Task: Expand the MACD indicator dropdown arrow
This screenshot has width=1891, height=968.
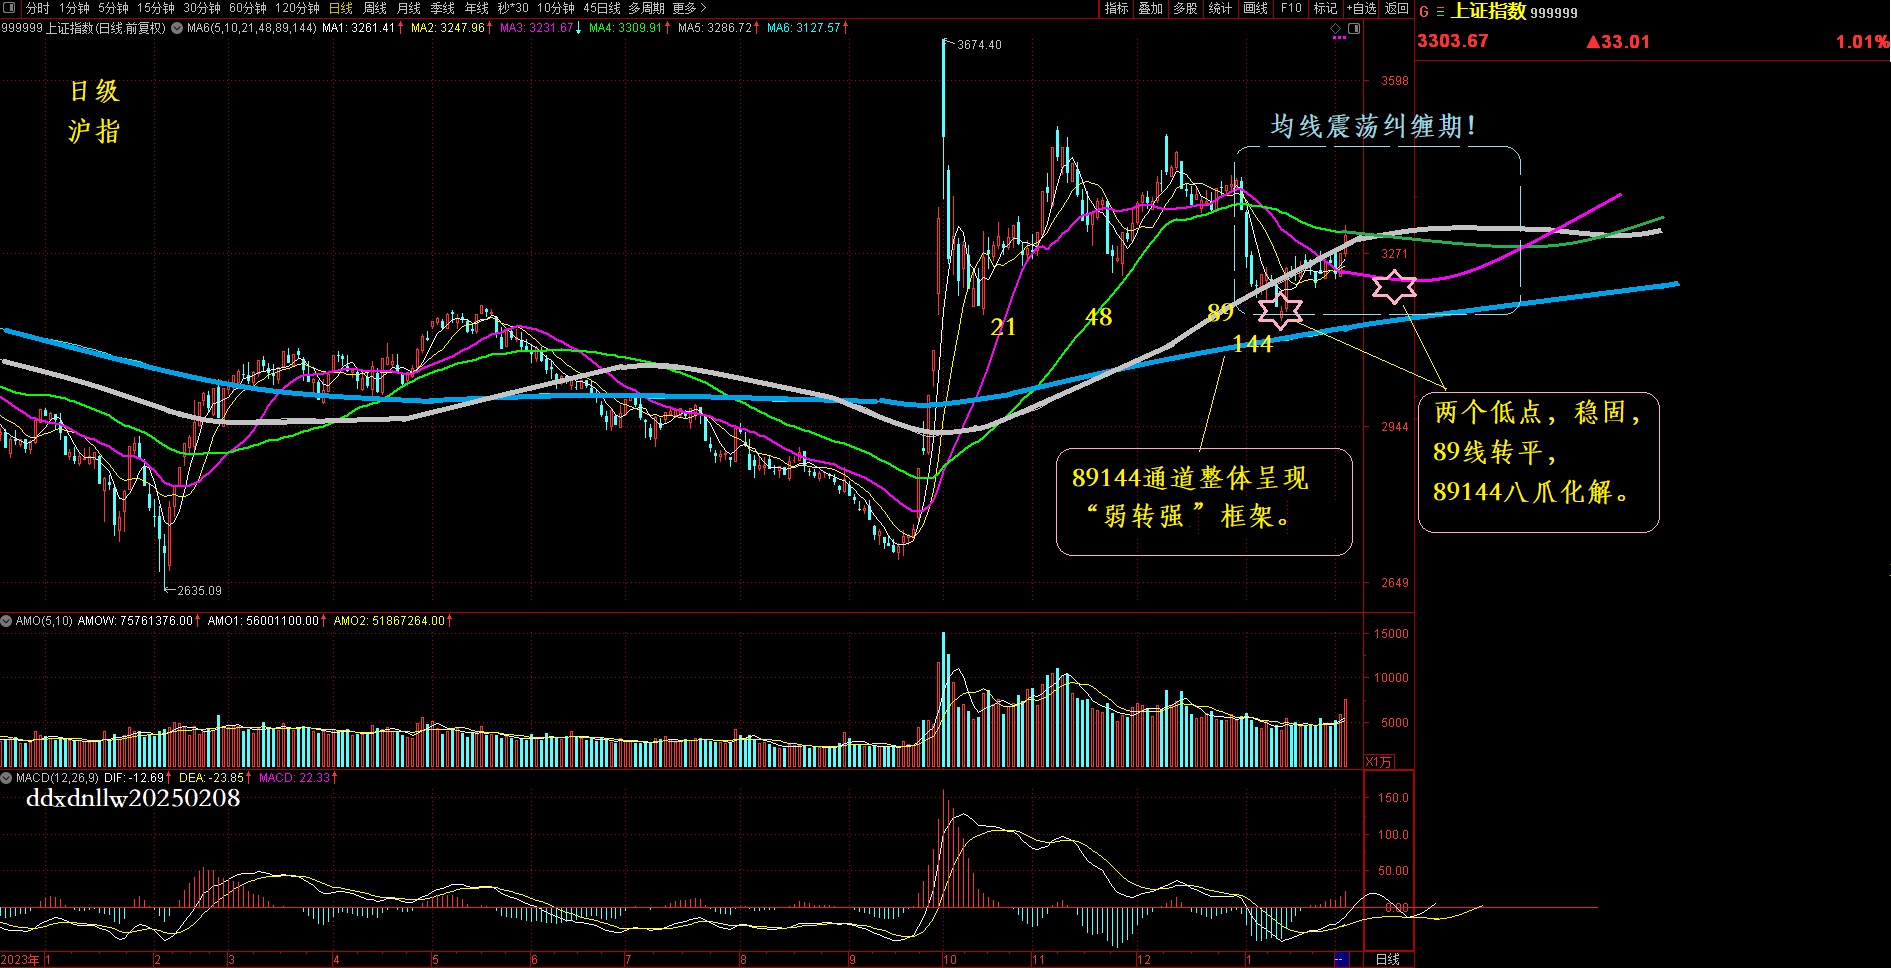Action: 7,778
